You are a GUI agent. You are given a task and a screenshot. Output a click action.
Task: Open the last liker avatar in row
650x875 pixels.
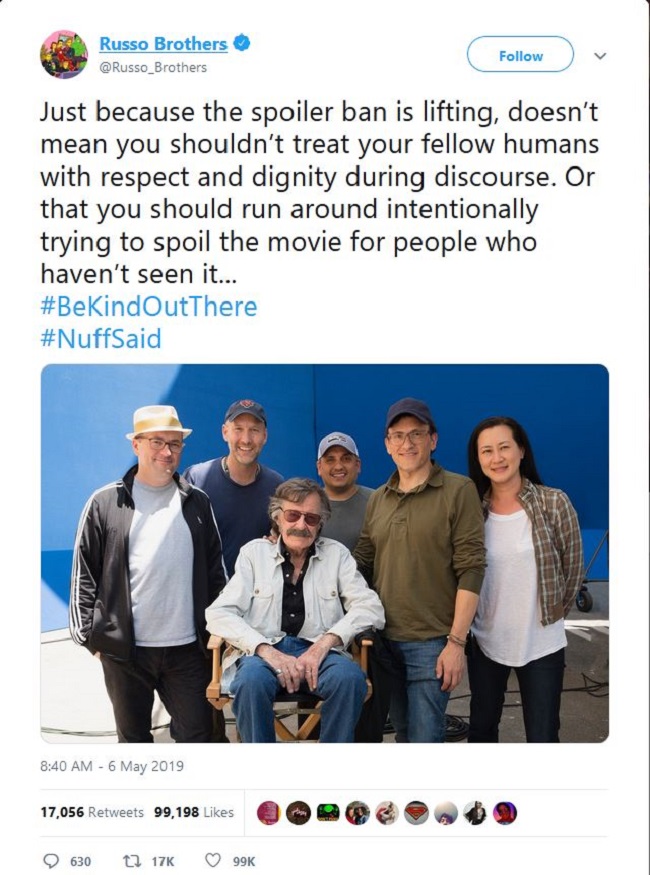point(505,812)
